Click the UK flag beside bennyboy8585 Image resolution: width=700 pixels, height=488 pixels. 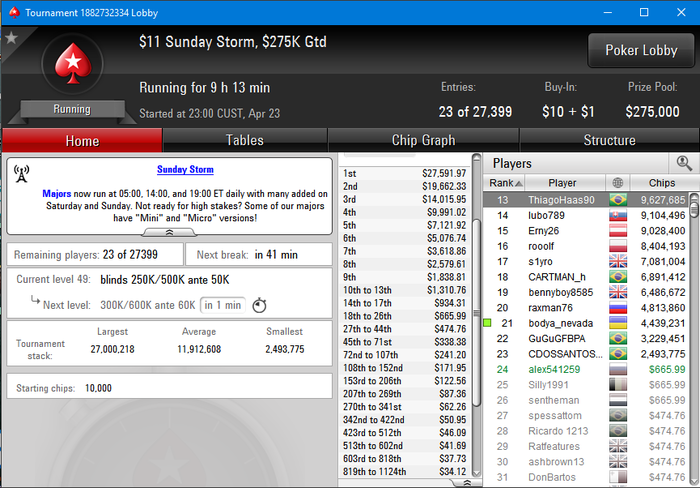point(618,292)
